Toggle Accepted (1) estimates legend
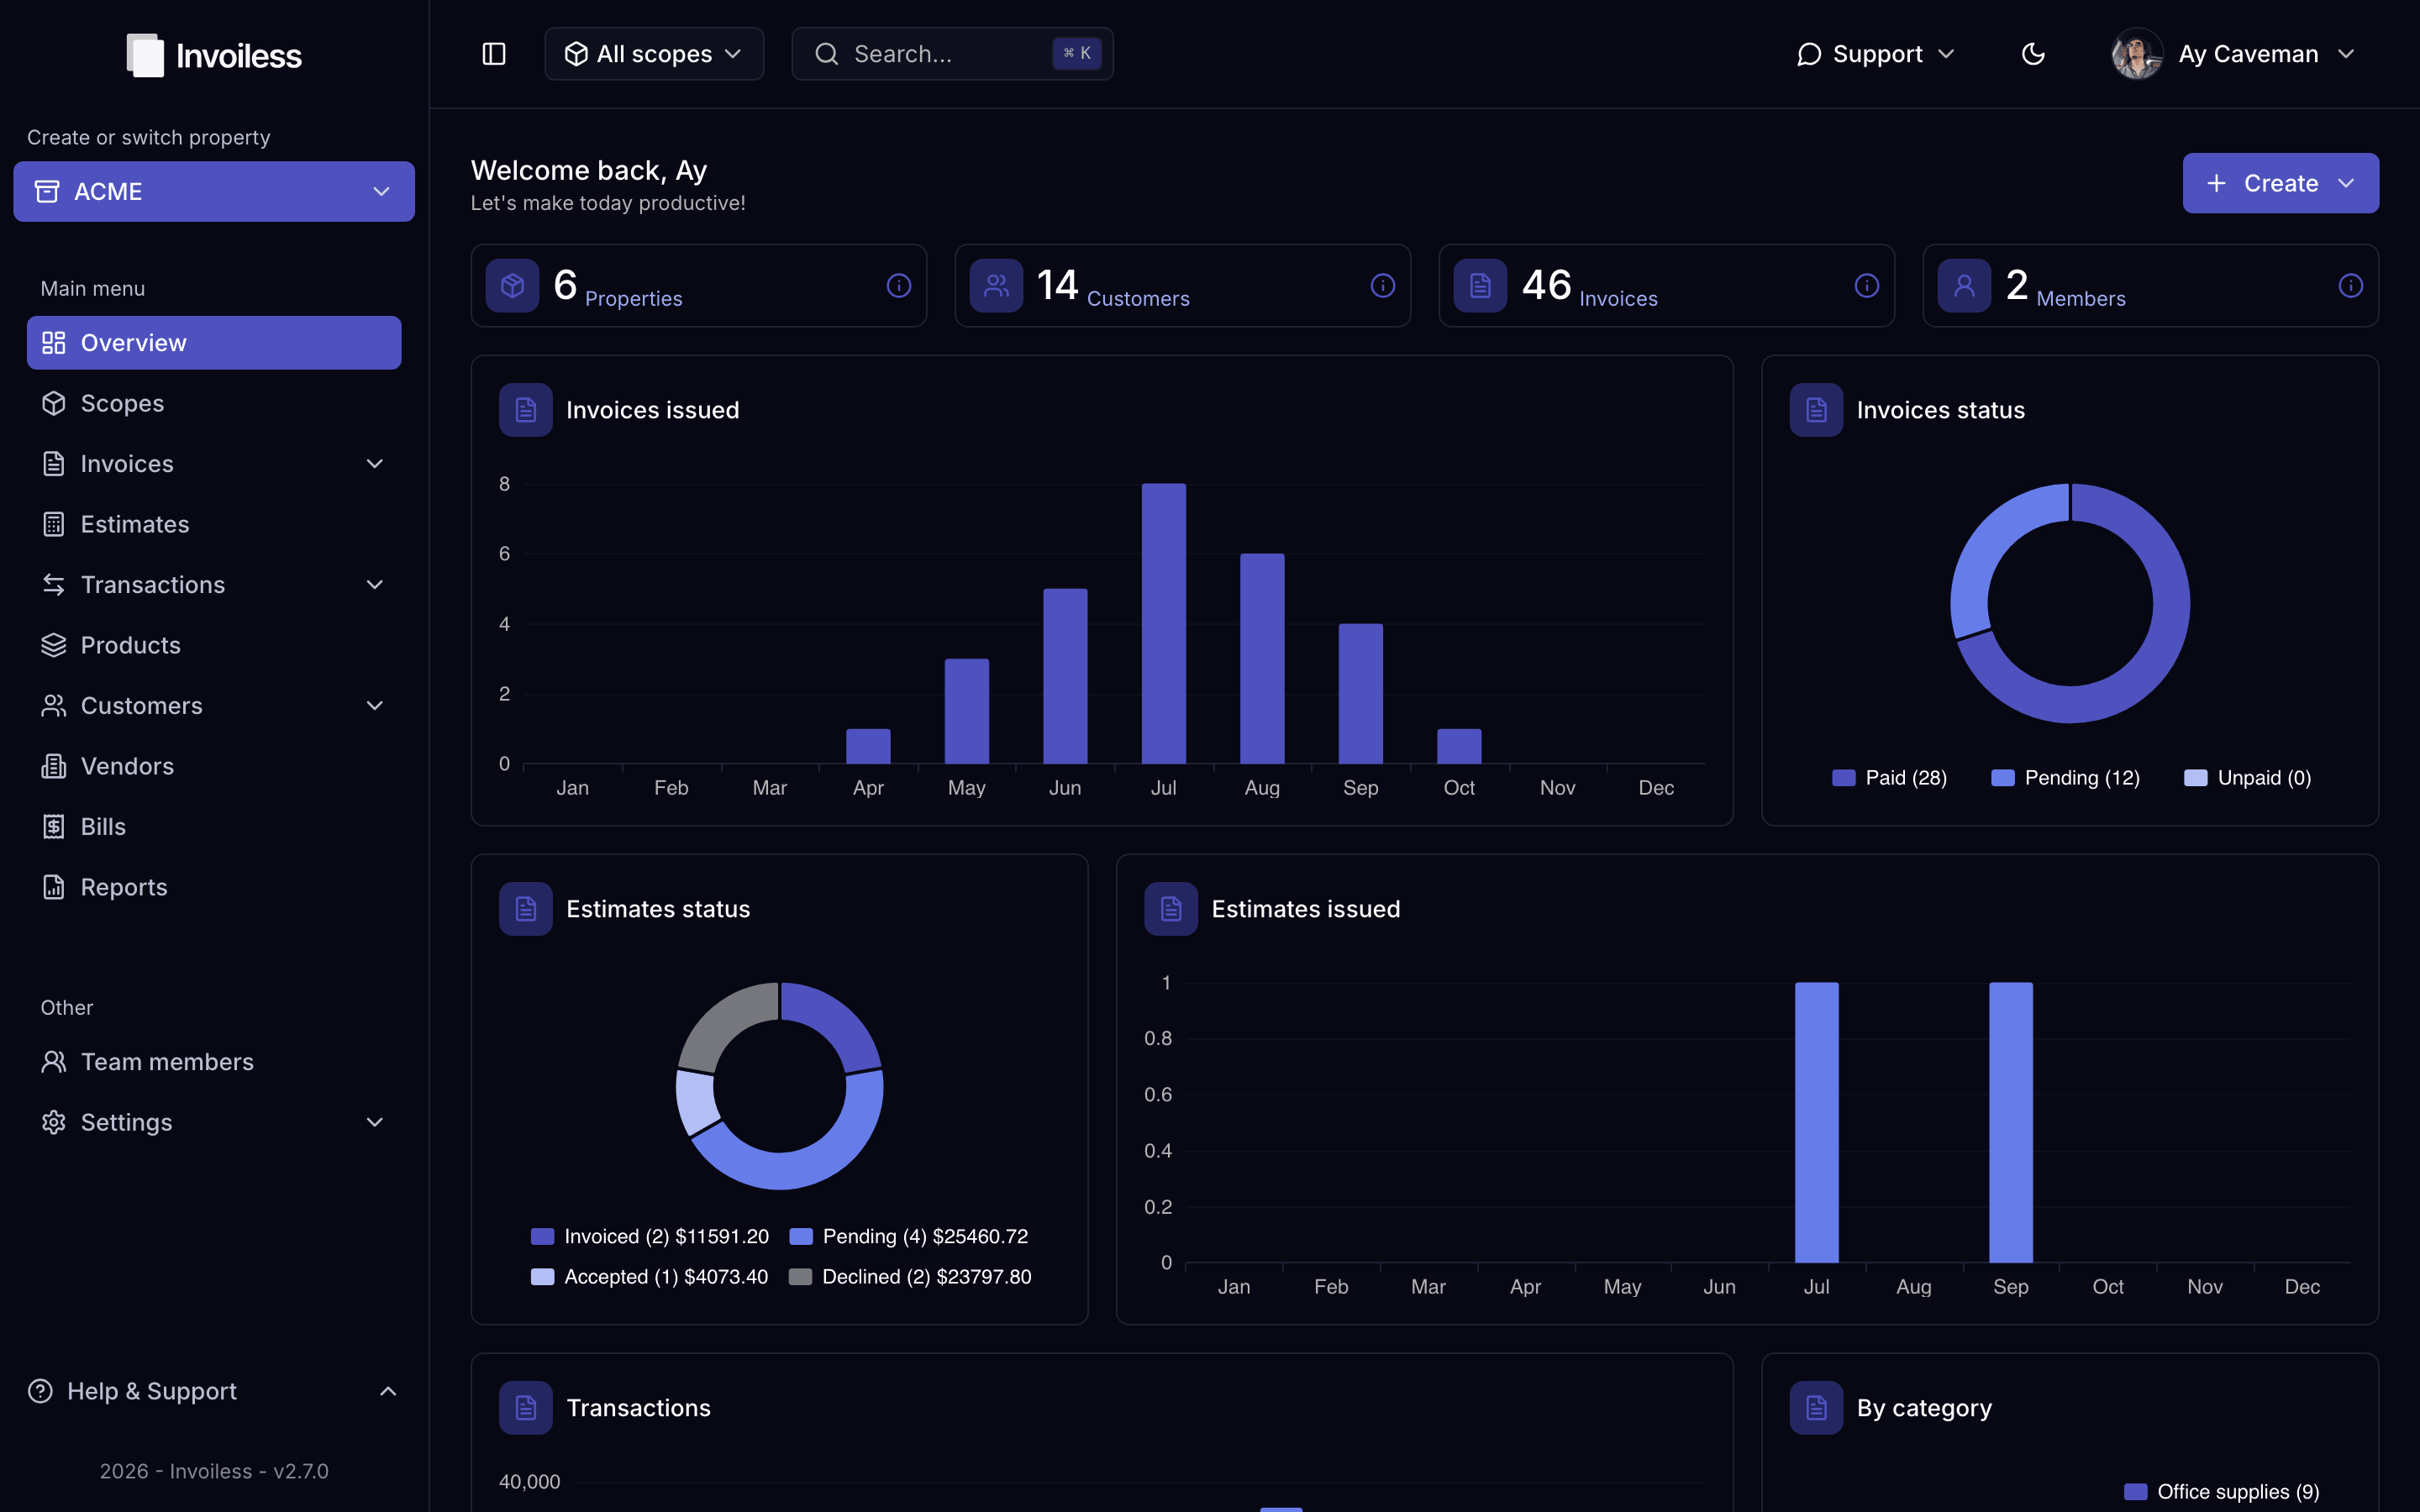This screenshot has height=1512, width=2420. click(650, 1277)
